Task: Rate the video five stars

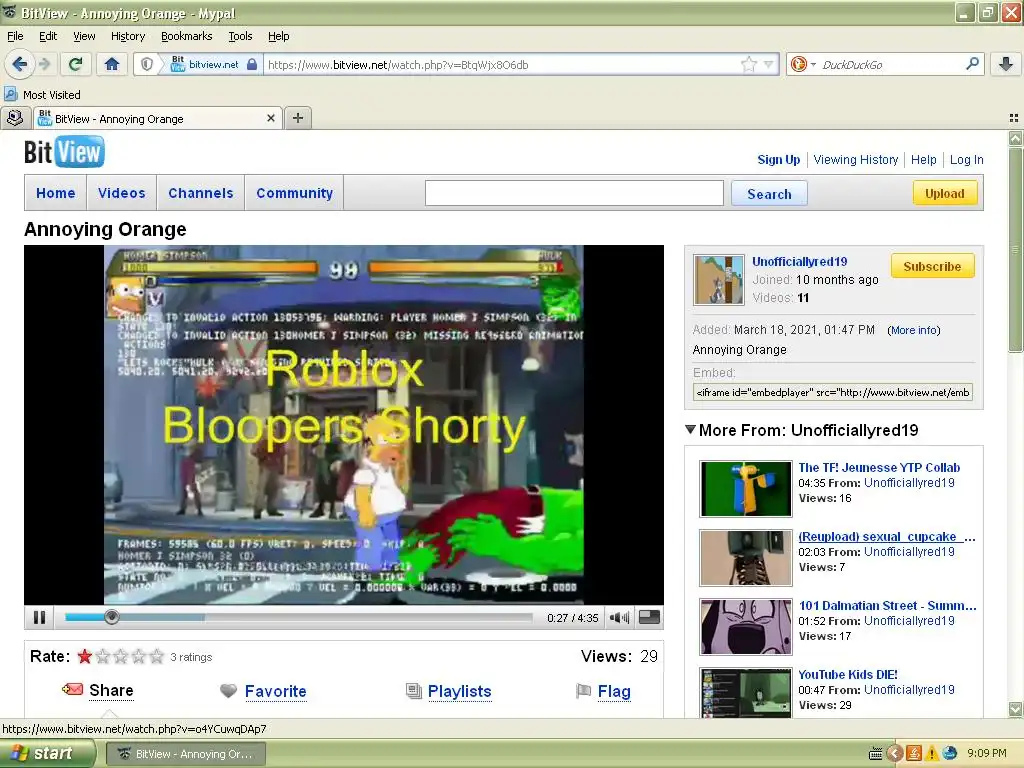Action: [156, 656]
